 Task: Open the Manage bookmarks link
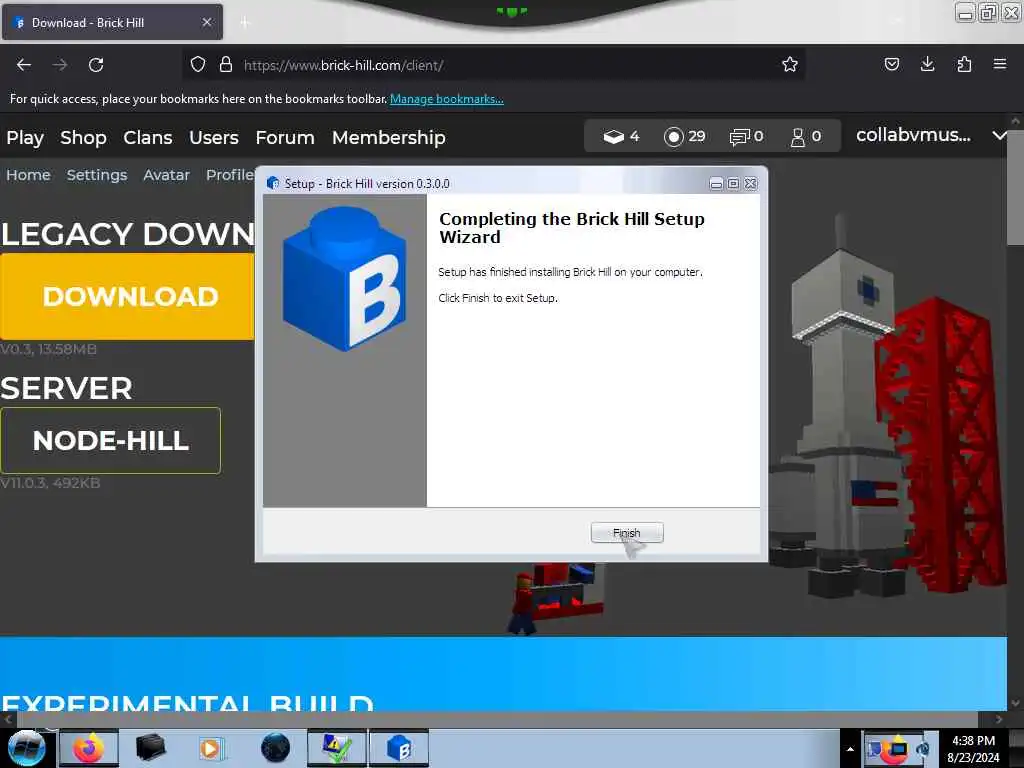(447, 99)
